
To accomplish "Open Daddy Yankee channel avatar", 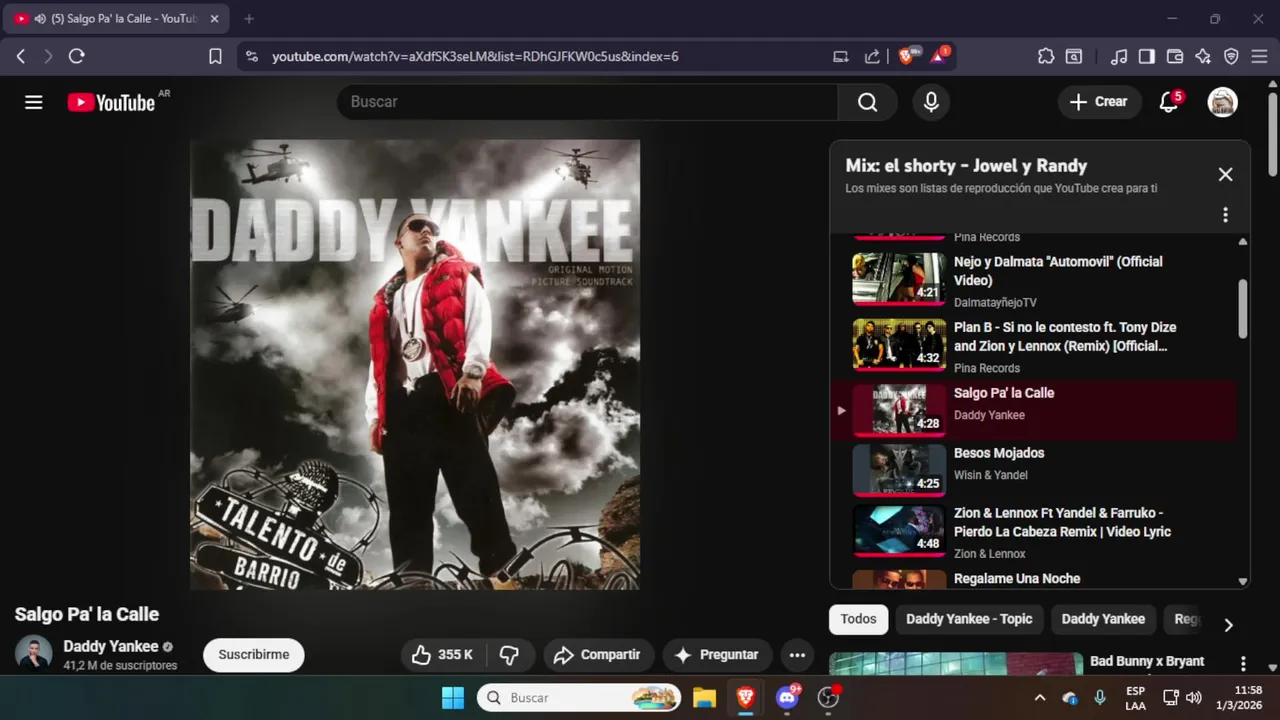I will pos(33,653).
